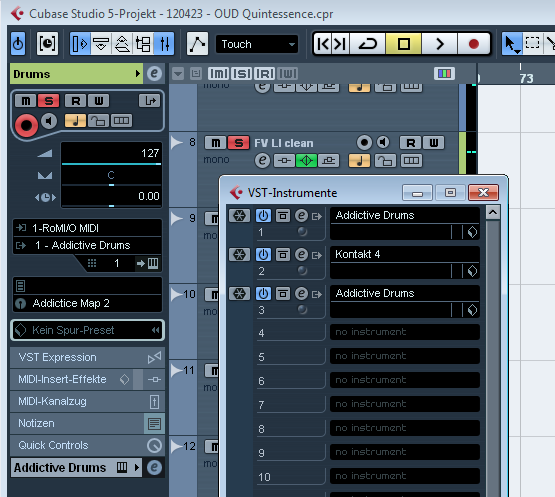The height and width of the screenshot is (497, 555).
Task: Click empty slot 7 no instrument
Action: pos(405,404)
